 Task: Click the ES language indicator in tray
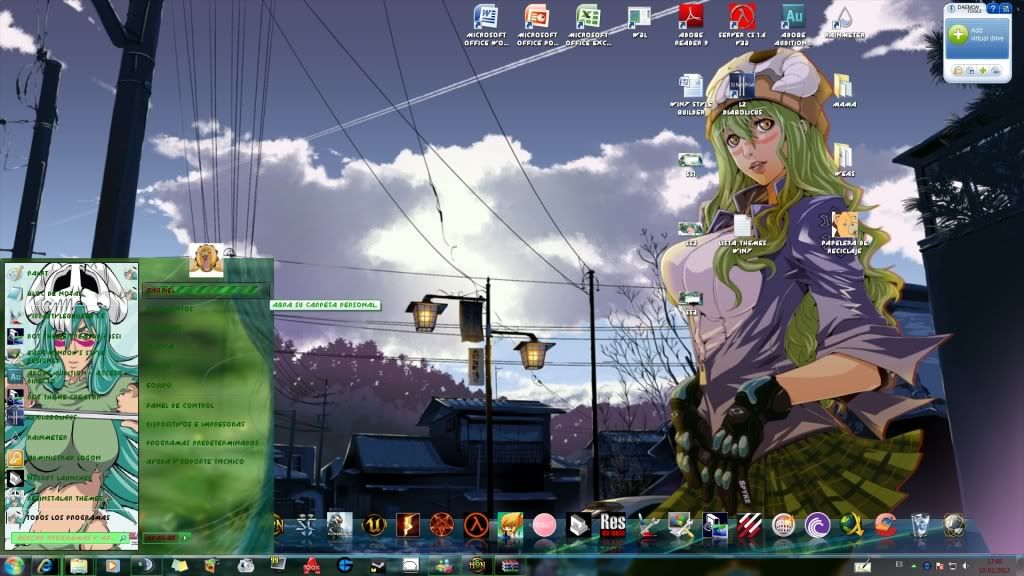(899, 564)
